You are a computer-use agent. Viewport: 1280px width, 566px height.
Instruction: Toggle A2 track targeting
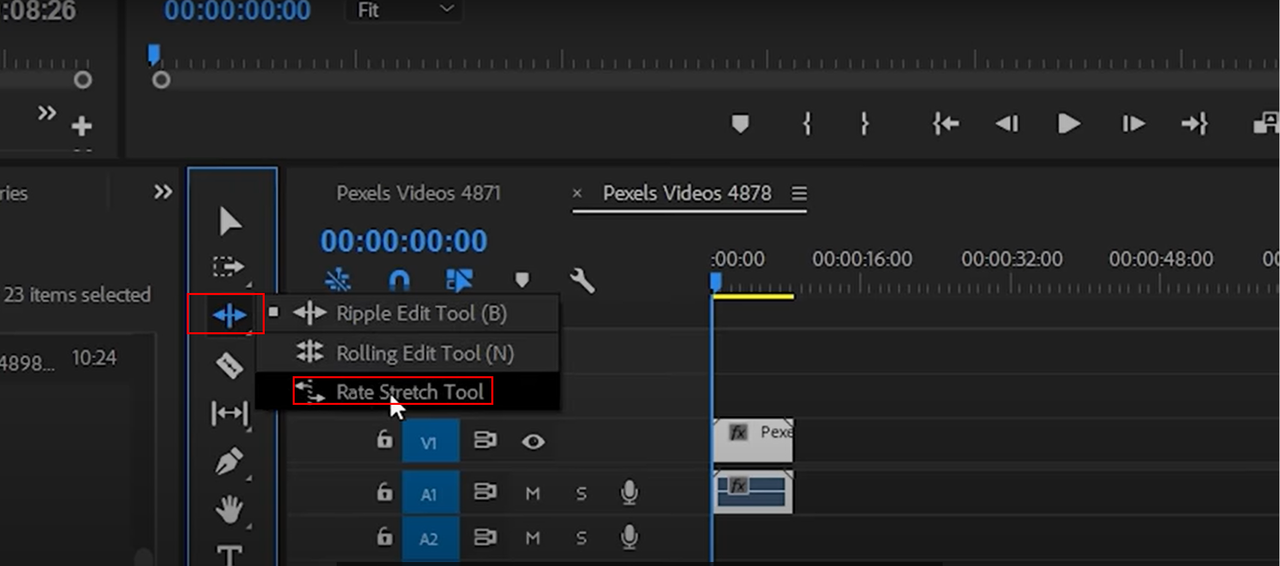tap(430, 538)
